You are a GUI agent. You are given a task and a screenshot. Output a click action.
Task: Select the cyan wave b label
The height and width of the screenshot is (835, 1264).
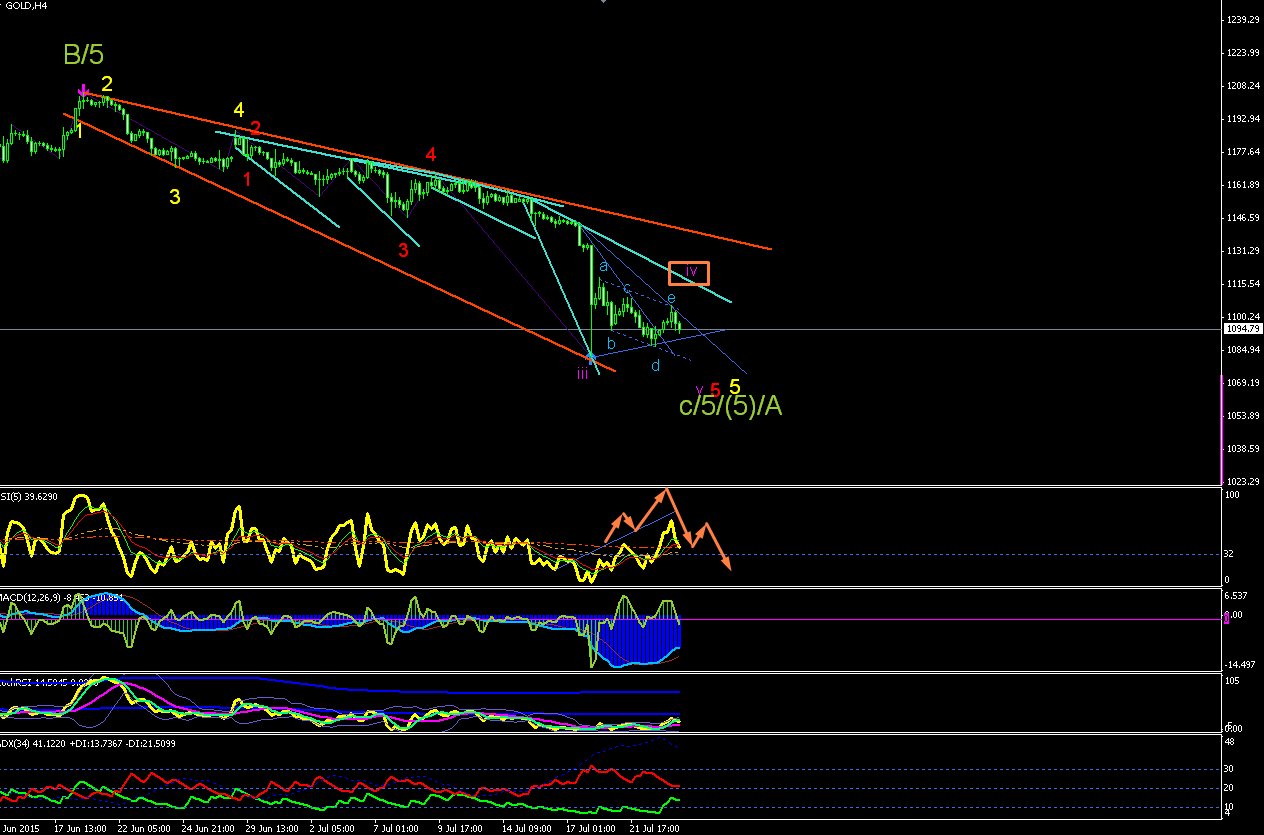pos(611,343)
